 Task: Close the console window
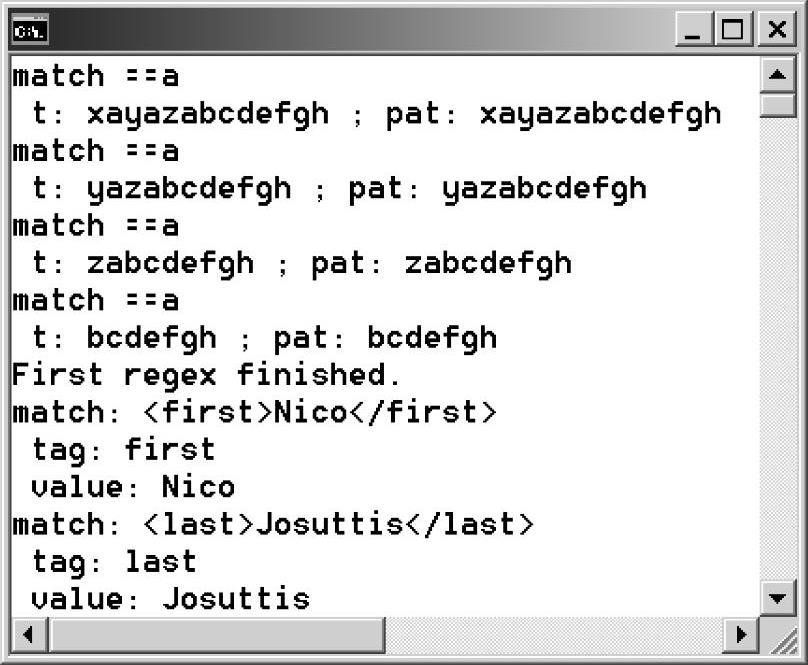(777, 30)
